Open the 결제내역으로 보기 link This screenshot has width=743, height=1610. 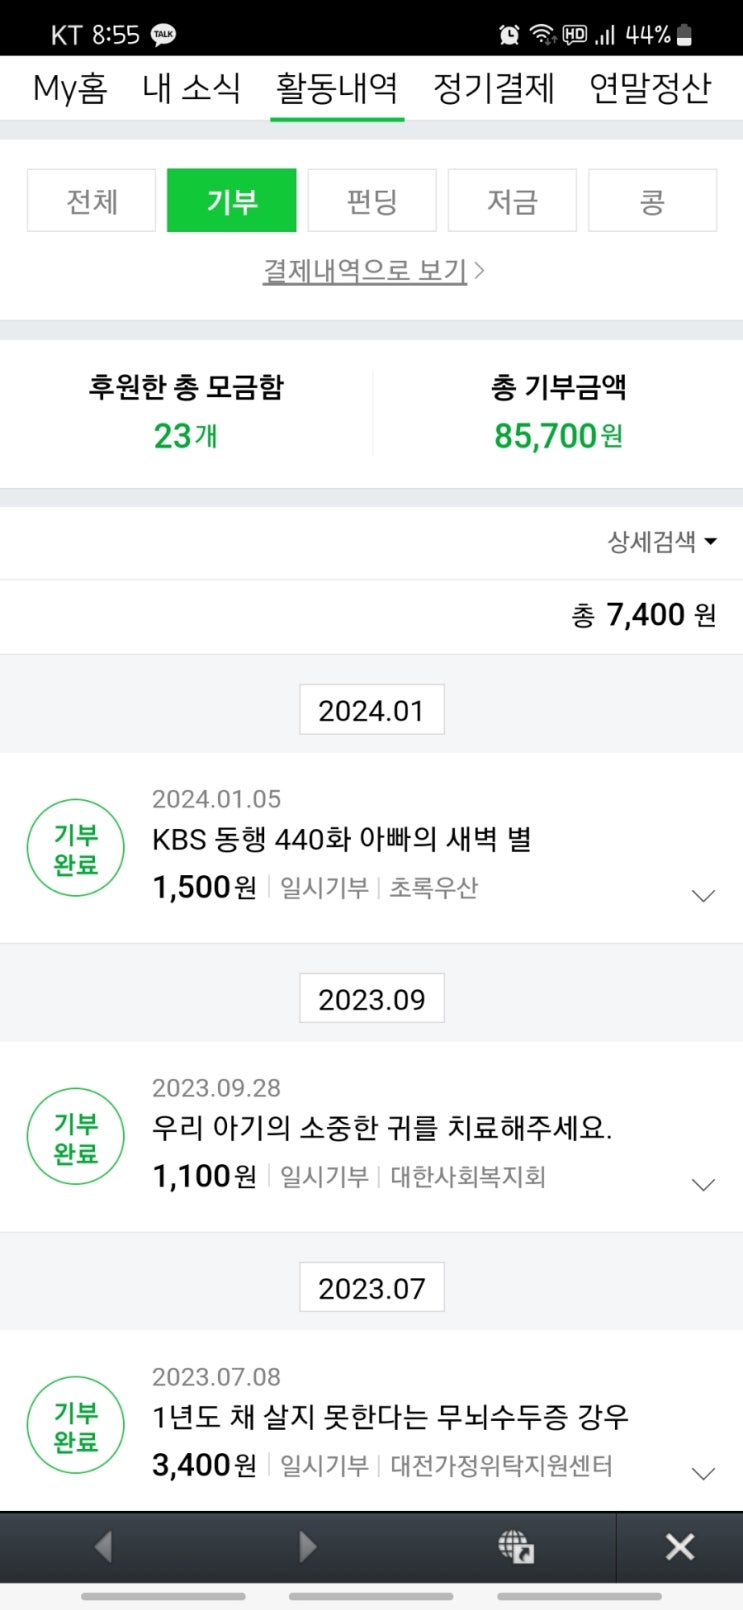373,270
